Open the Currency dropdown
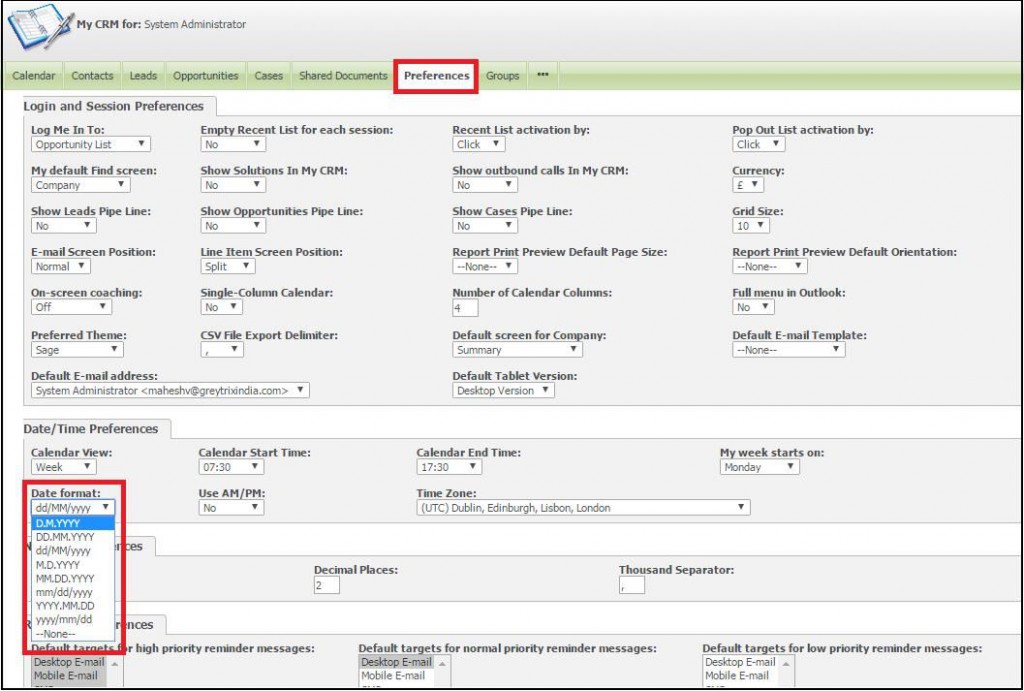This screenshot has width=1024, height=691. pyautogui.click(x=748, y=185)
